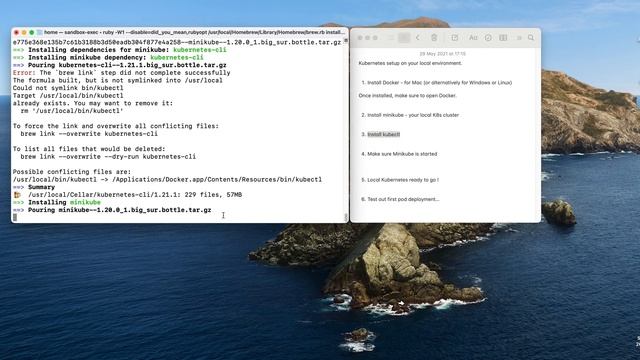
Task: Click the folder proxy icon in Terminal title
Action: coord(40,32)
